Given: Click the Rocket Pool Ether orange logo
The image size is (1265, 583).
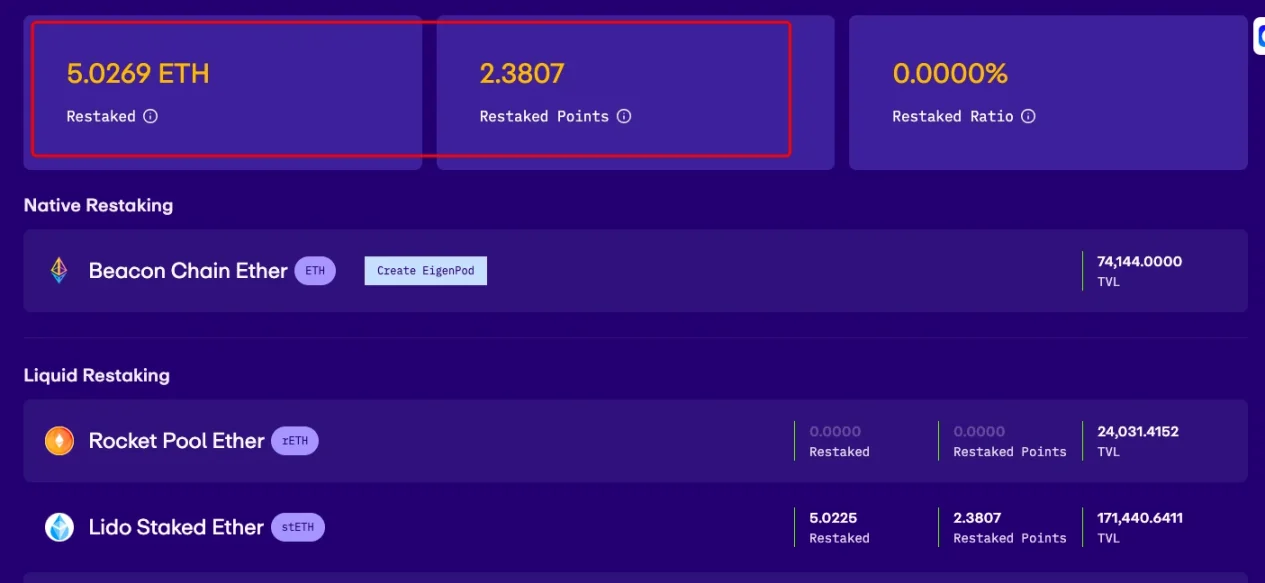Looking at the screenshot, I should (59, 441).
